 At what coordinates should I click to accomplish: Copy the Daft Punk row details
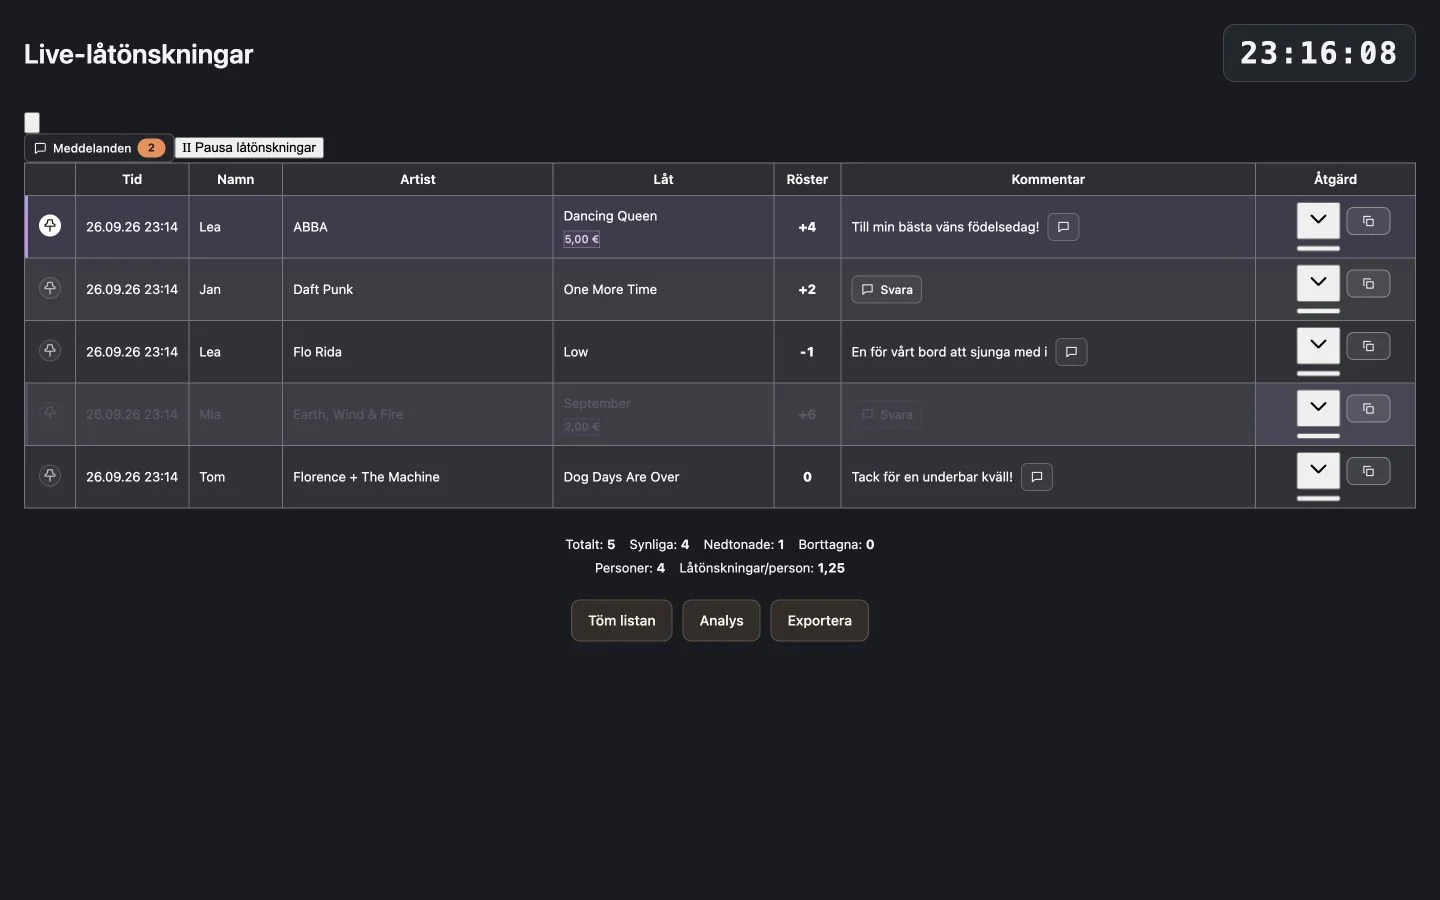pyautogui.click(x=1368, y=284)
